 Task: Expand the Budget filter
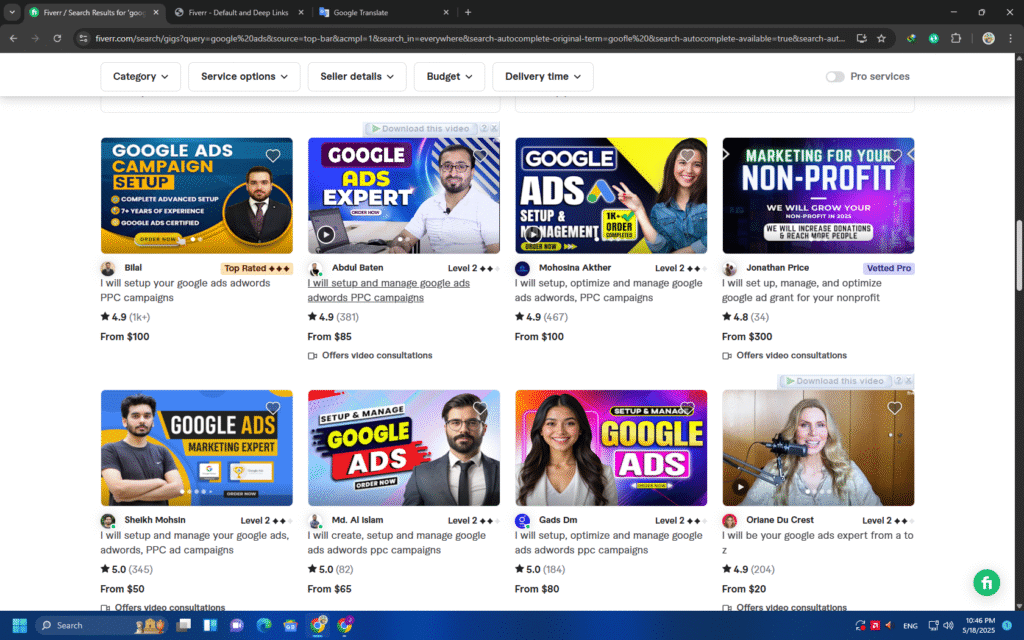tap(449, 76)
